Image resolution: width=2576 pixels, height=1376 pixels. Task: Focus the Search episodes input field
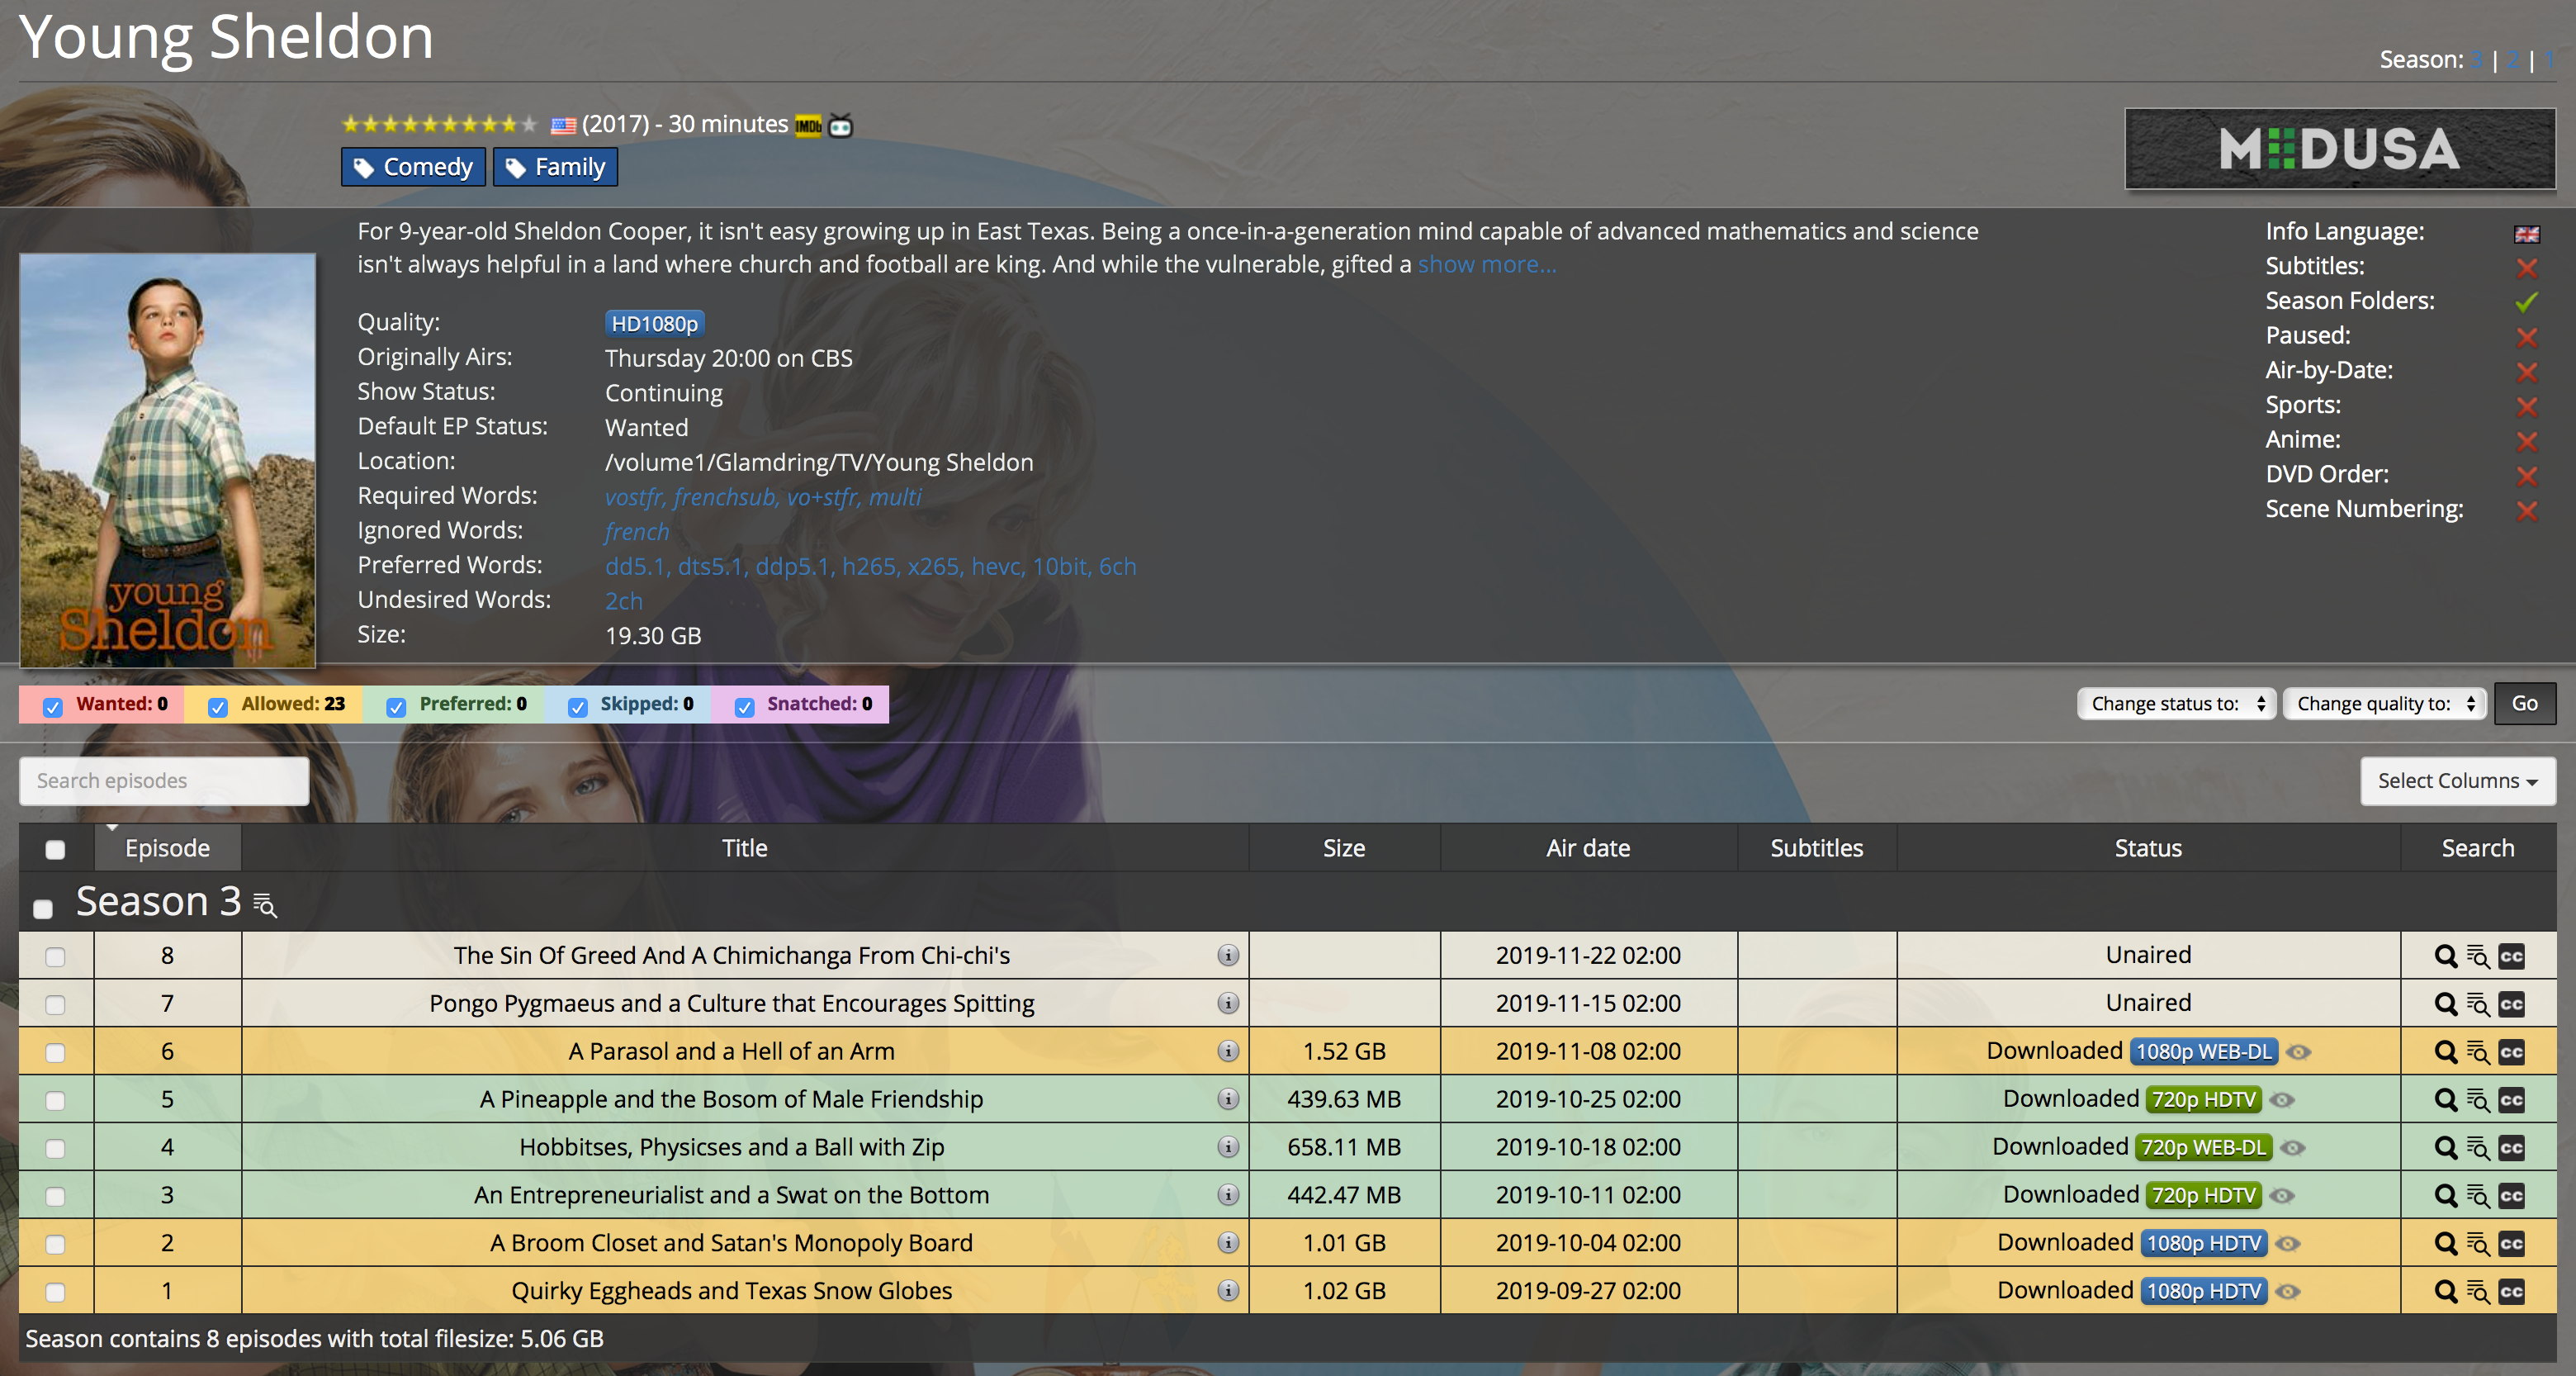164,780
